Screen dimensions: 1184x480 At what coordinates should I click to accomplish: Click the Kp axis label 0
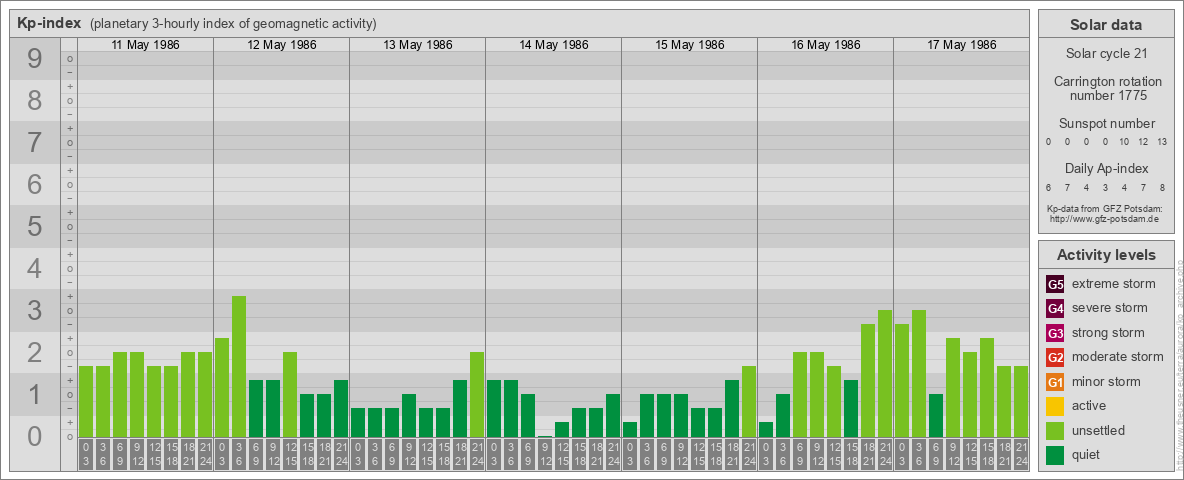point(34,435)
